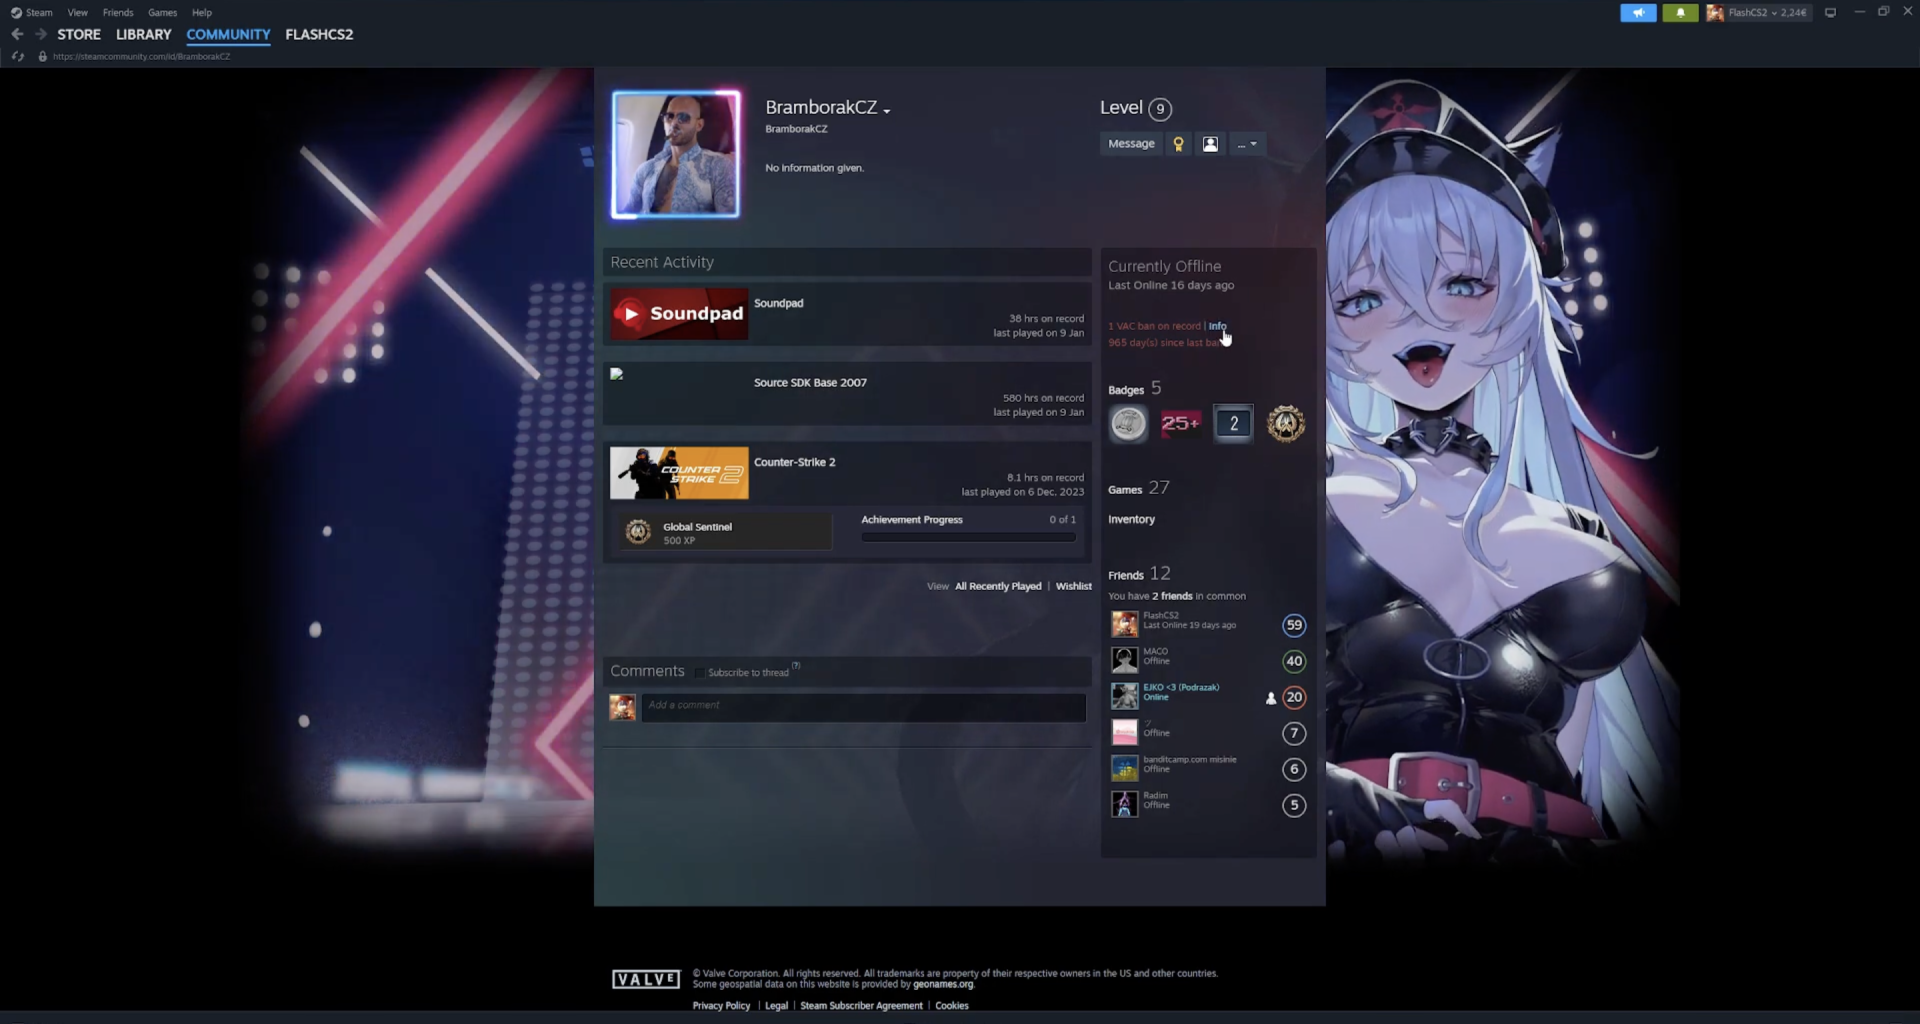This screenshot has height=1024, width=1920.
Task: Open banditcamp.com friend avatar
Action: click(x=1125, y=768)
